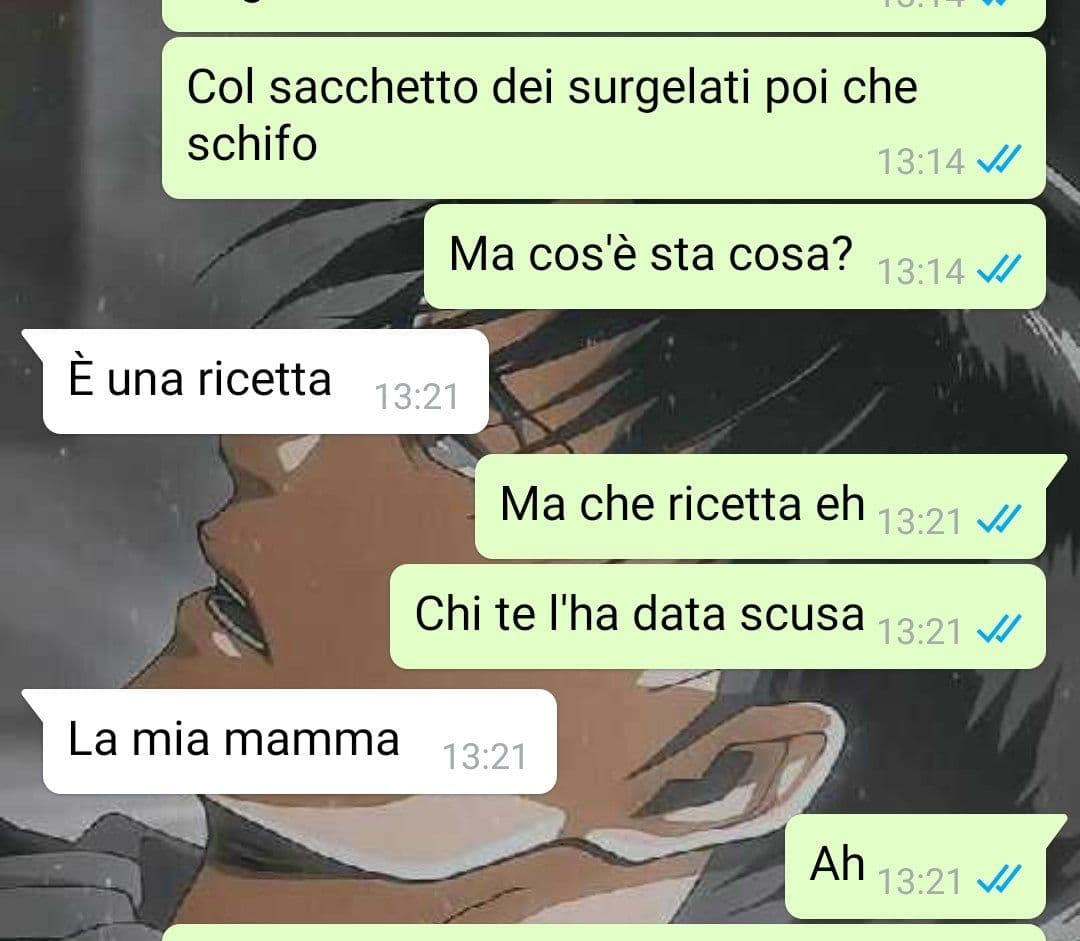The width and height of the screenshot is (1080, 941).
Task: Tap 13:21 timestamp on 'È una ricetta'
Action: (416, 397)
